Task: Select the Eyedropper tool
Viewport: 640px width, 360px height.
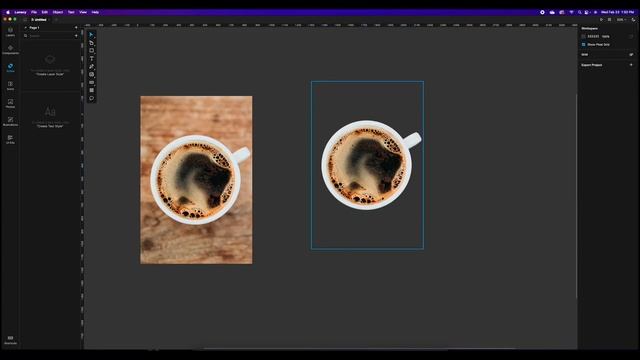Action: [x=91, y=67]
